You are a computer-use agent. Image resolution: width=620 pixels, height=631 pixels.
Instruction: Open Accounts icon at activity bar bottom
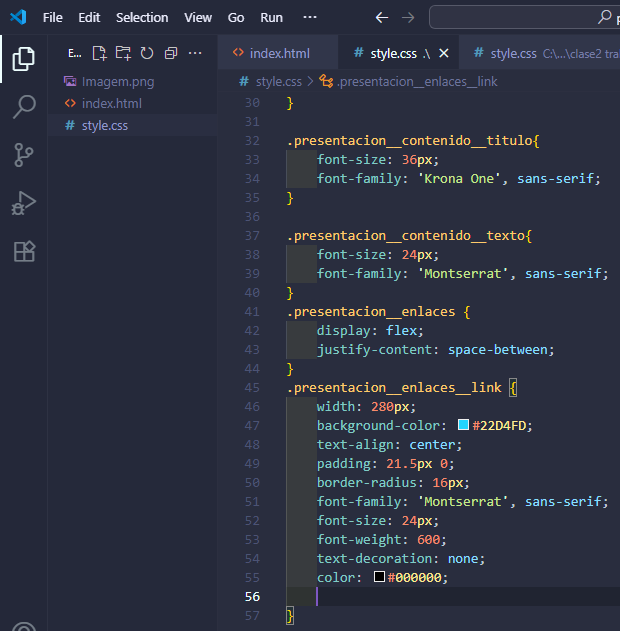(24, 626)
